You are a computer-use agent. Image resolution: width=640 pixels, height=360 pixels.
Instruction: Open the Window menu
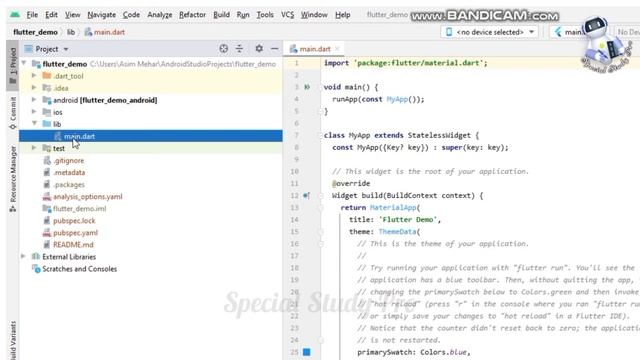tap(314, 15)
